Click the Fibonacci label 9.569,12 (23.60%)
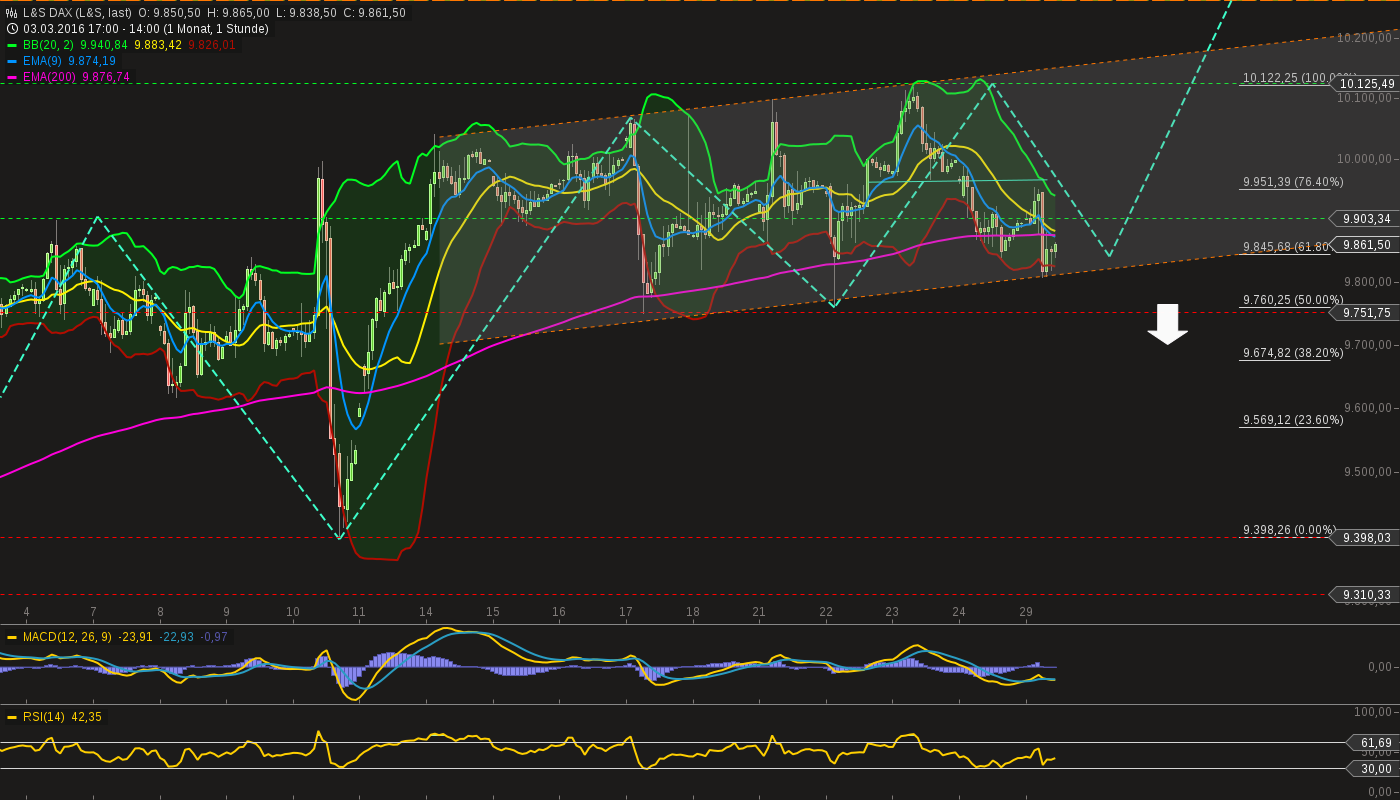The image size is (1400, 800). 1293,420
